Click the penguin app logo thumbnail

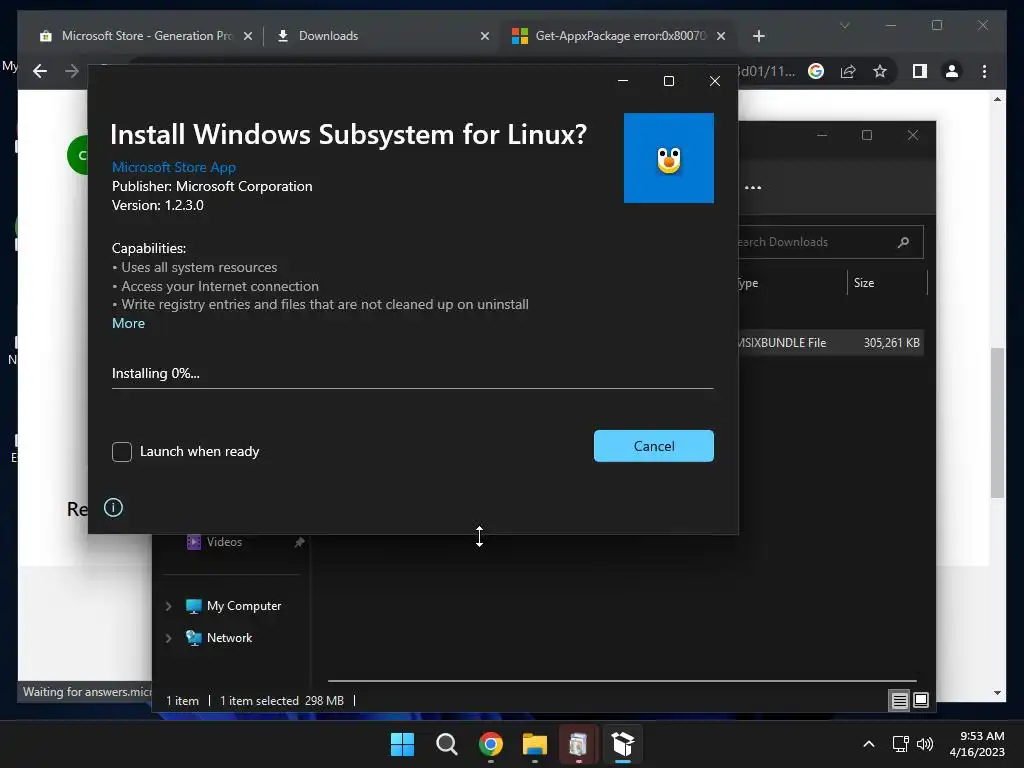click(x=669, y=158)
